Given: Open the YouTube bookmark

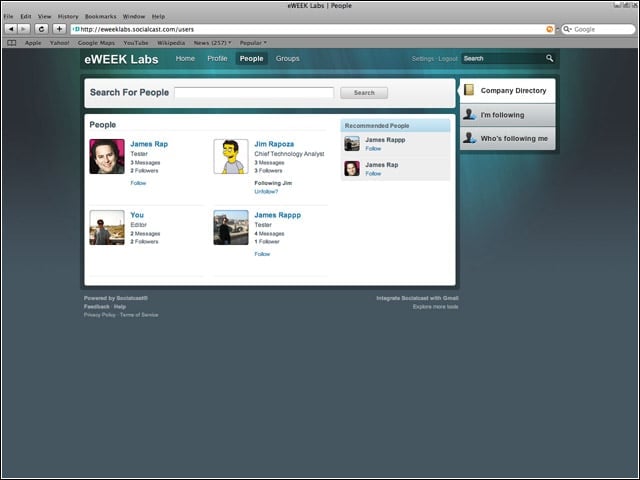Looking at the screenshot, I should click(x=136, y=43).
